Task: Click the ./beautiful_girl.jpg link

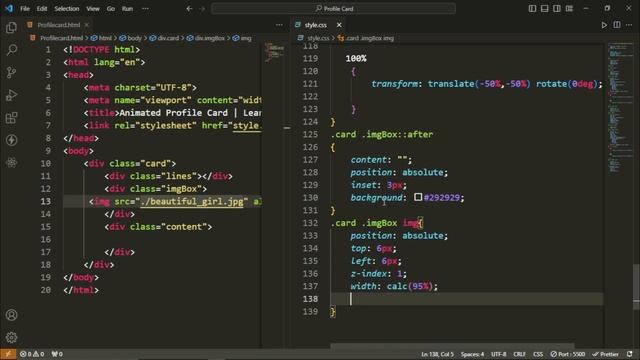Action: coord(192,201)
